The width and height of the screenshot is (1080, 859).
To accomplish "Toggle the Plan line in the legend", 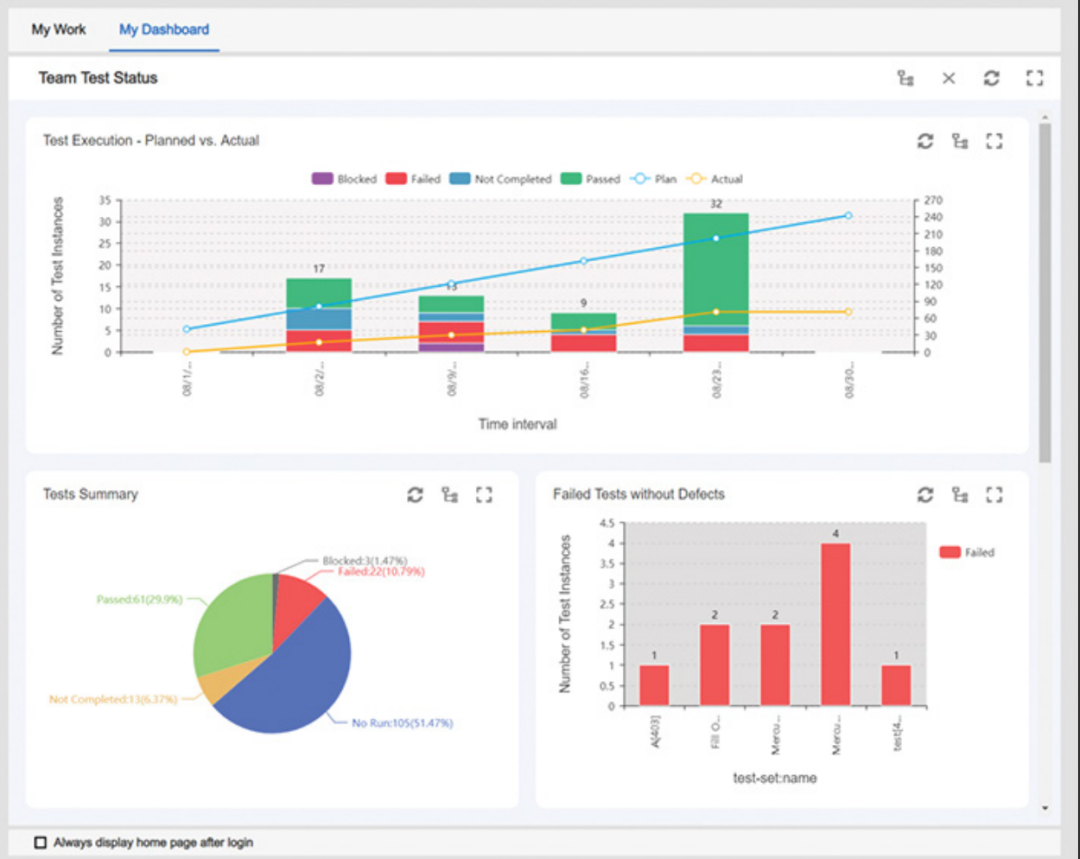I will (x=653, y=179).
